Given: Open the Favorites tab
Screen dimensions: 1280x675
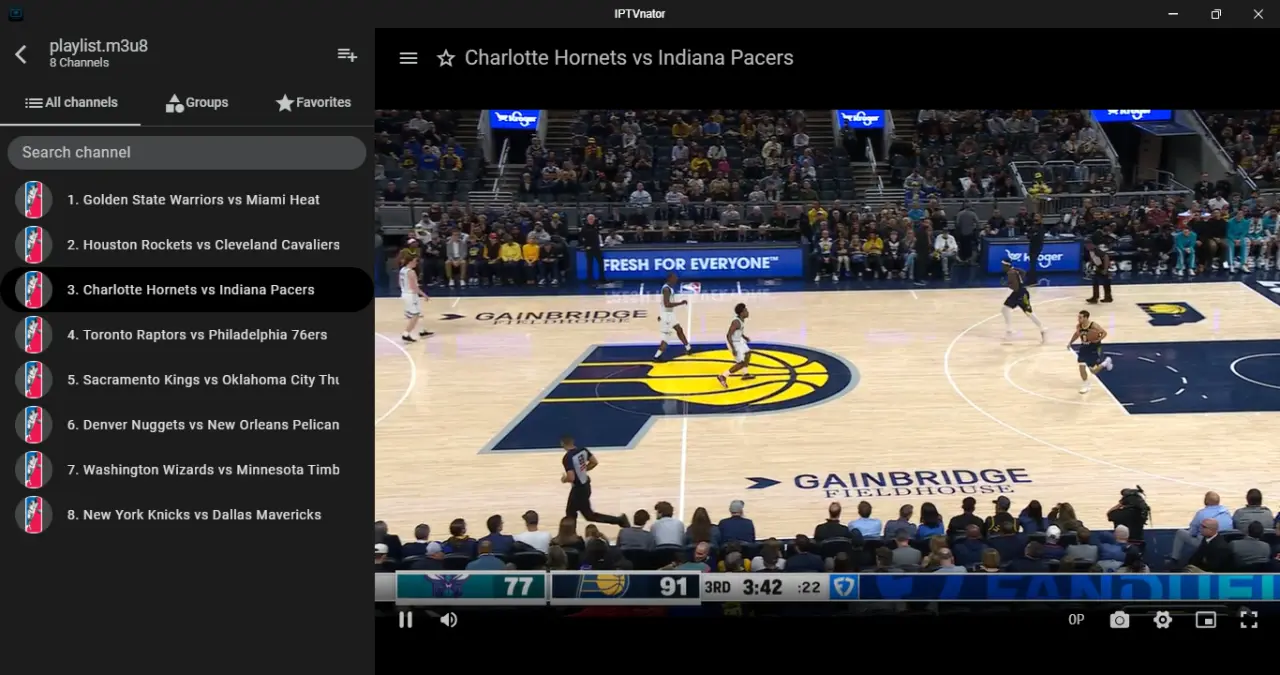Looking at the screenshot, I should click(x=313, y=102).
